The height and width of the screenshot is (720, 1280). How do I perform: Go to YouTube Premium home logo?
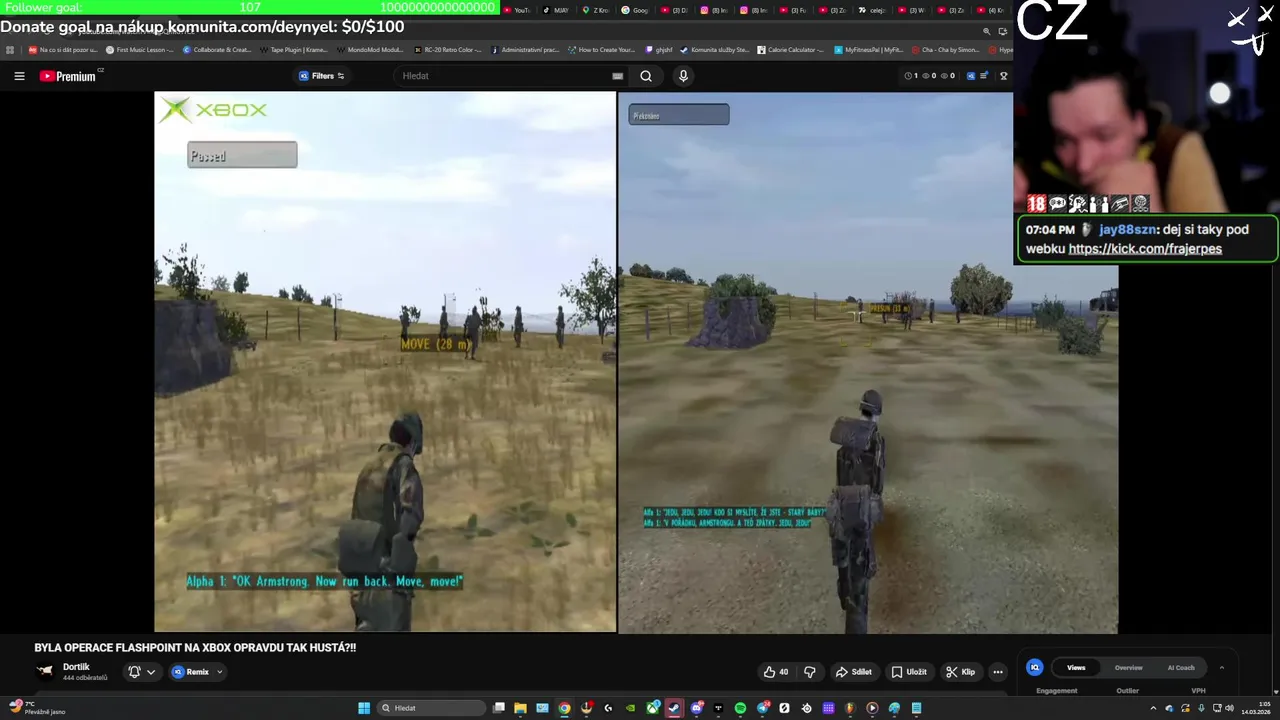click(x=68, y=76)
